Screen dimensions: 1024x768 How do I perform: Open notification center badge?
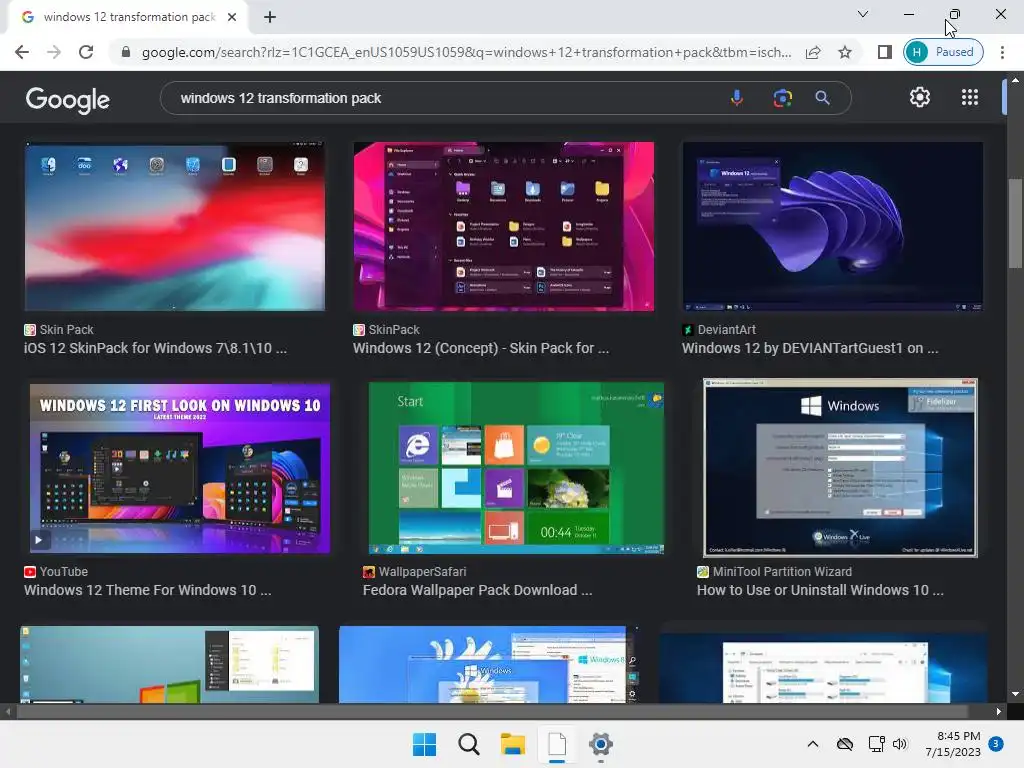pyautogui.click(x=995, y=743)
